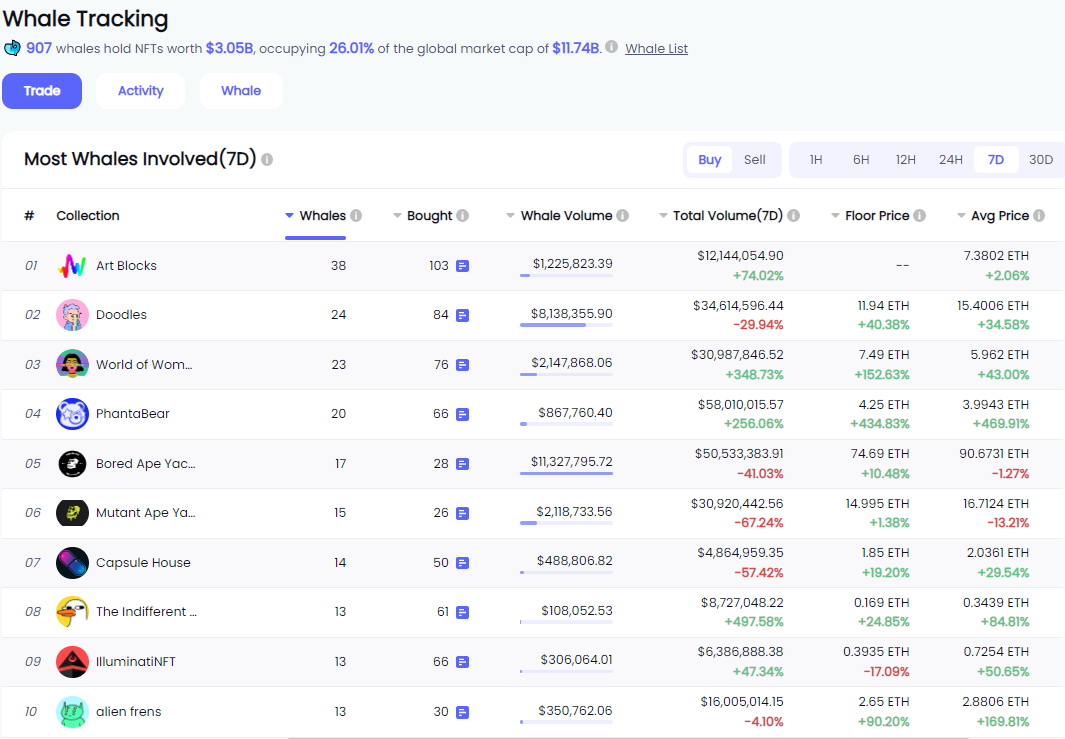Screen dimensions: 1065x739
Task: Show info icon next to Whales column
Action: point(356,215)
